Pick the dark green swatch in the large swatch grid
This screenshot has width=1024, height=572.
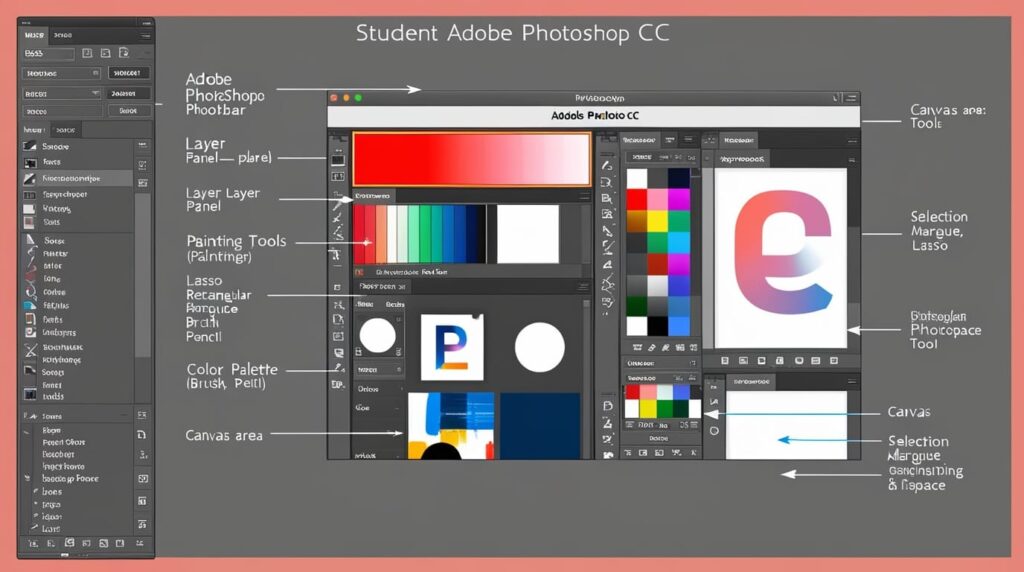pyautogui.click(x=637, y=306)
